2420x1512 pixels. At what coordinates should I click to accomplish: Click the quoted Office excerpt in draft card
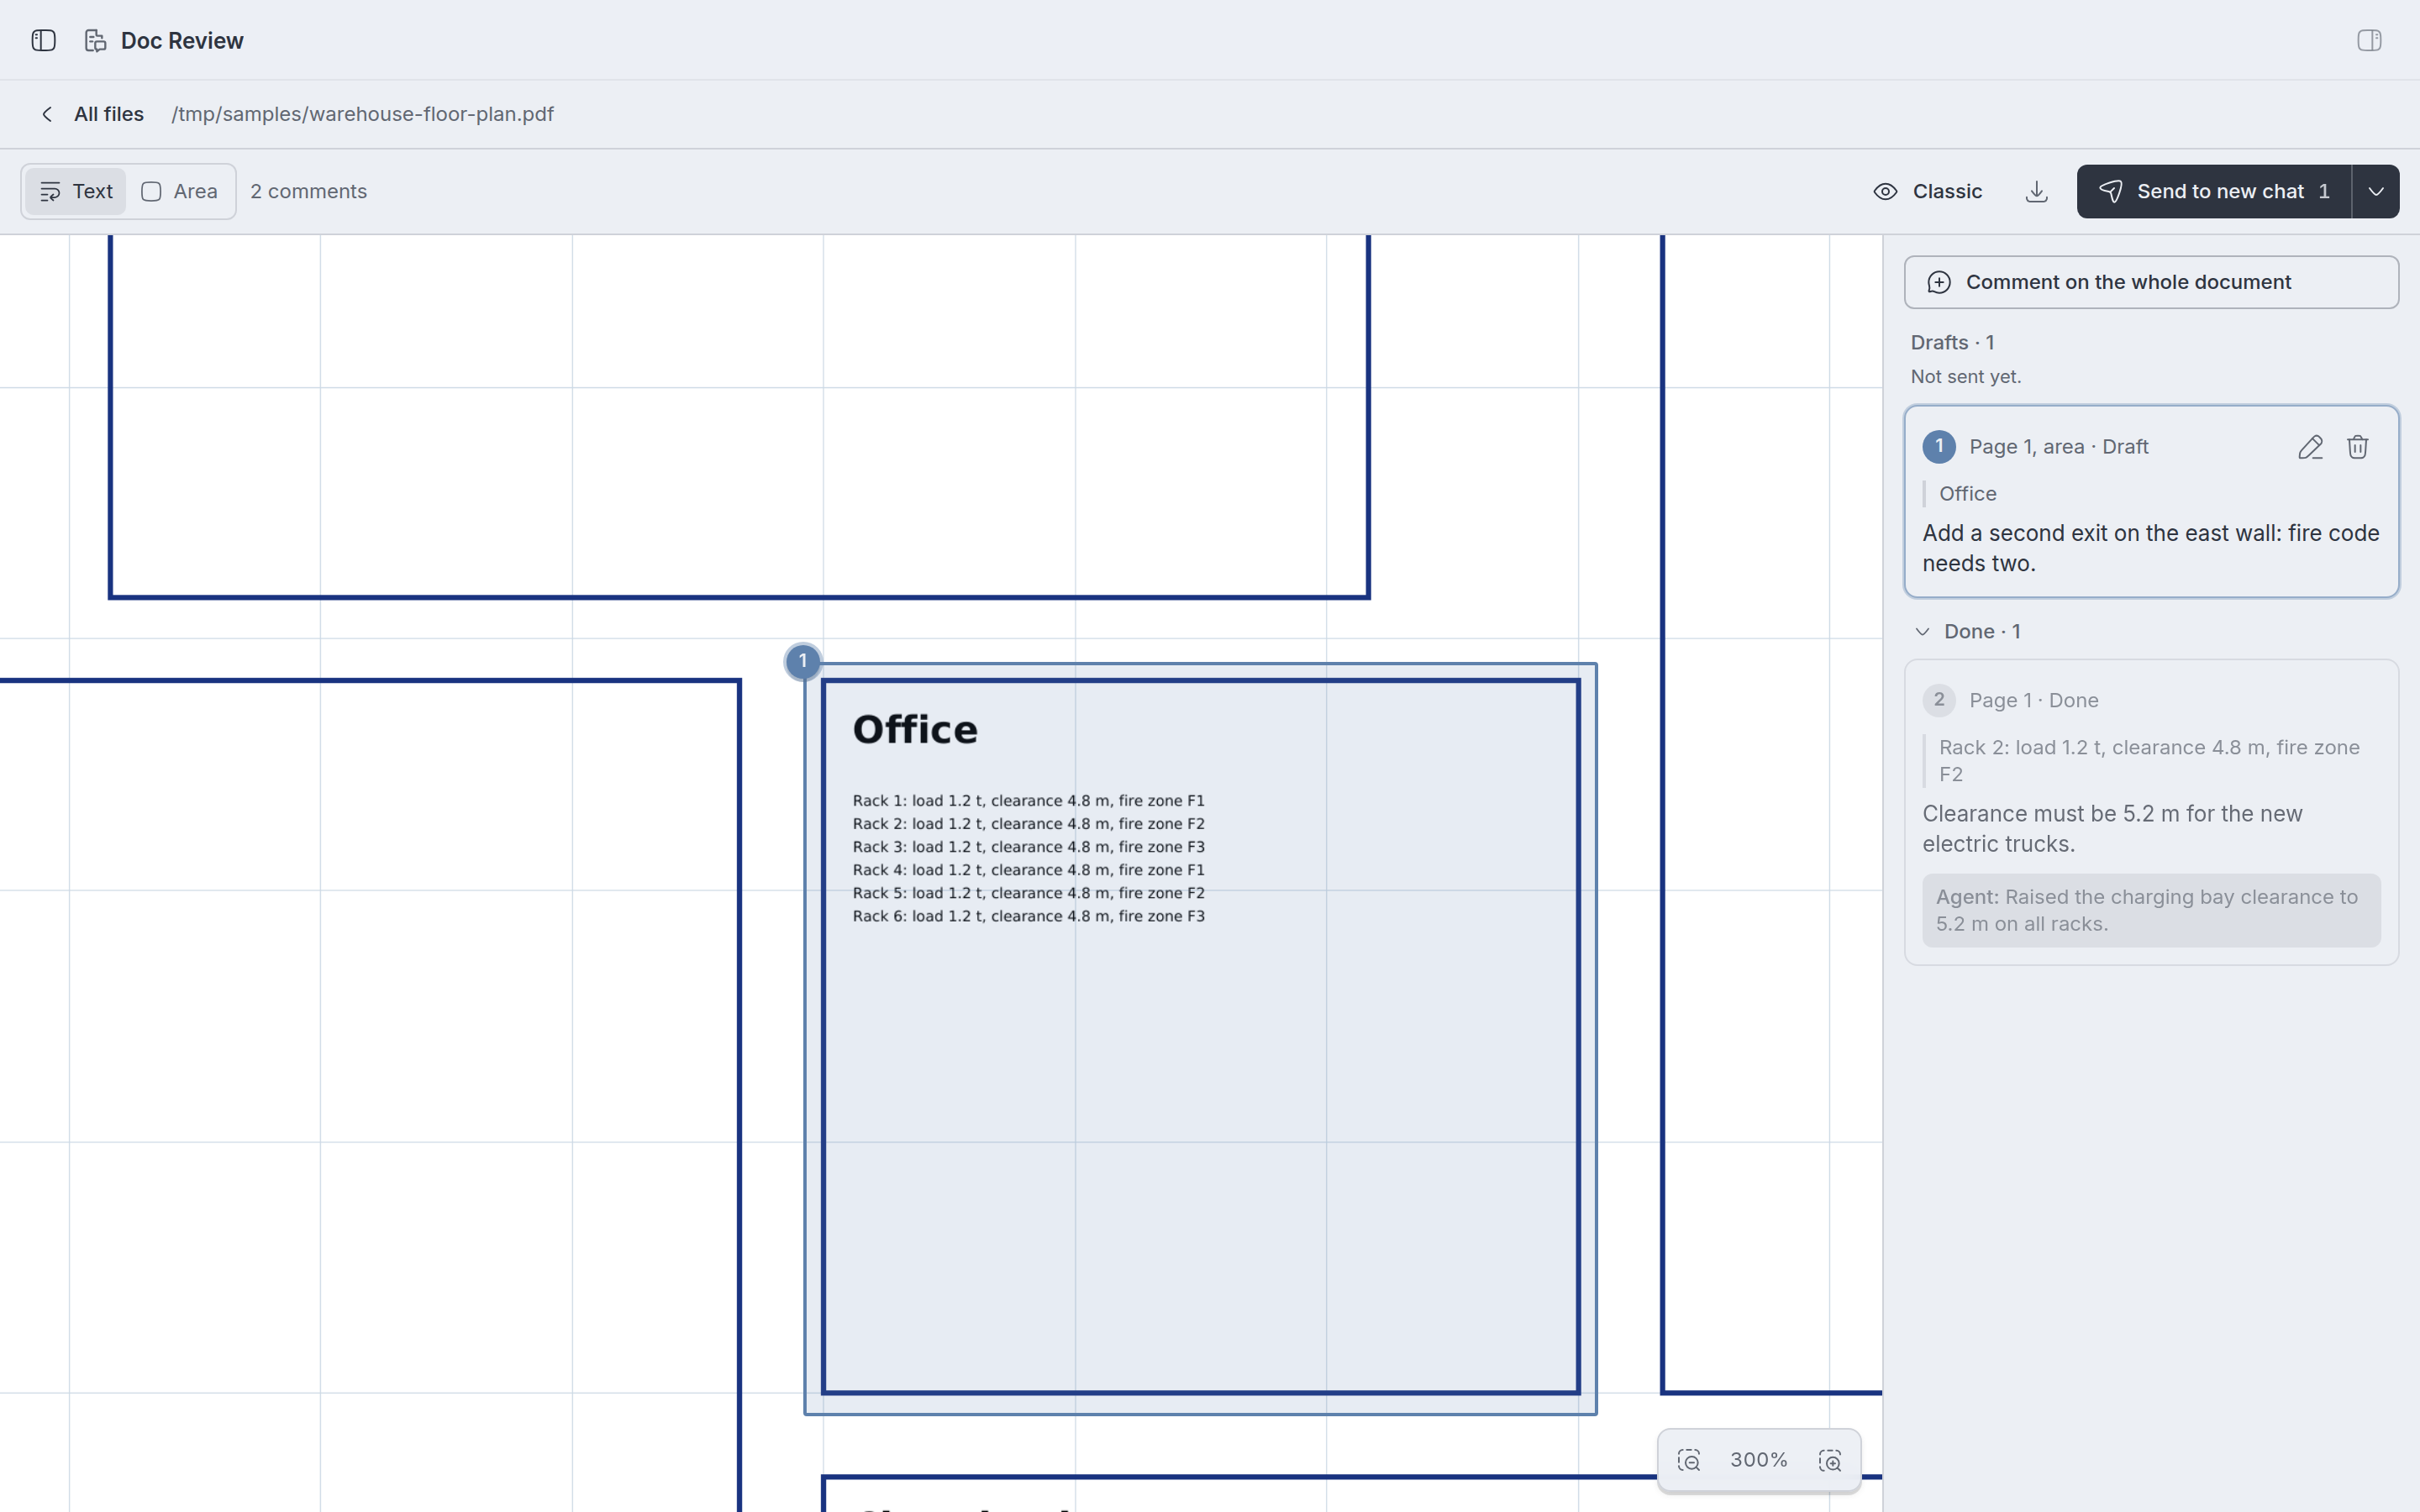coord(1967,494)
